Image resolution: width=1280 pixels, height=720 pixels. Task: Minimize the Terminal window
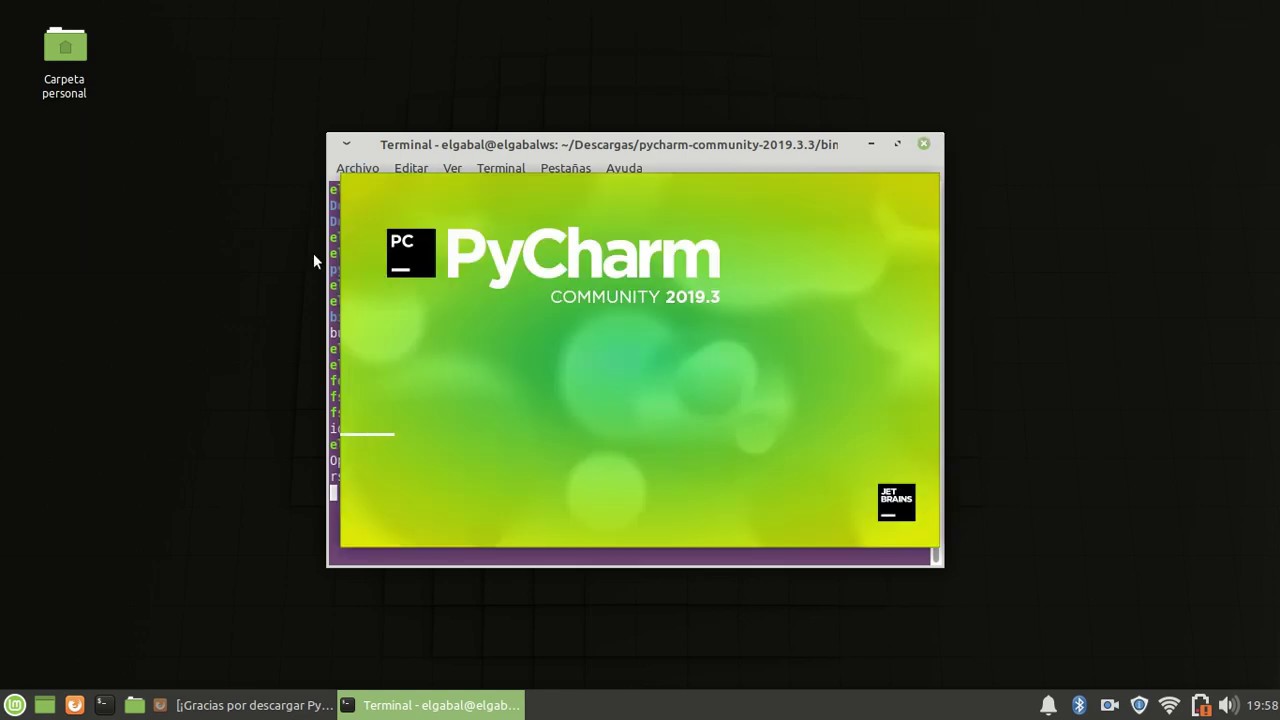871,144
